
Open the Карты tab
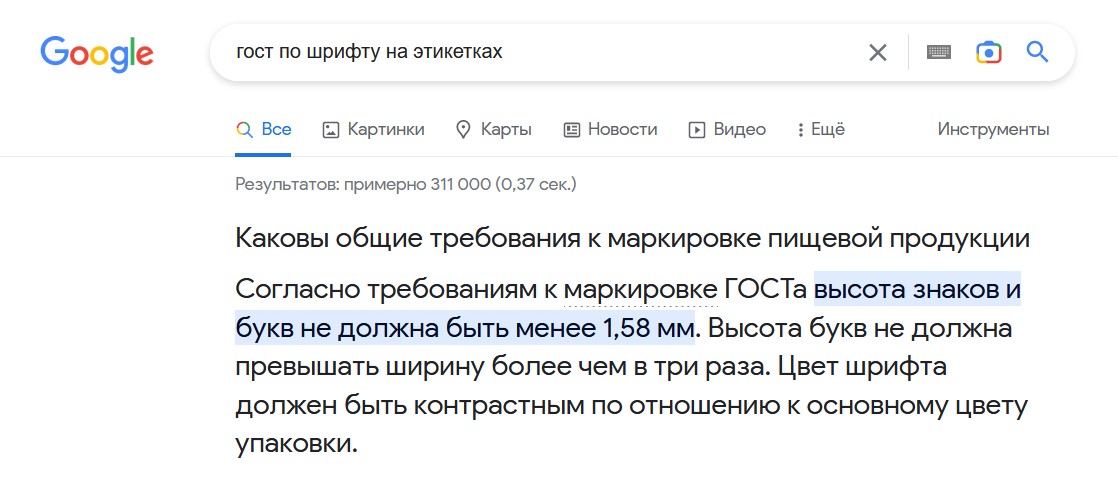coord(493,130)
